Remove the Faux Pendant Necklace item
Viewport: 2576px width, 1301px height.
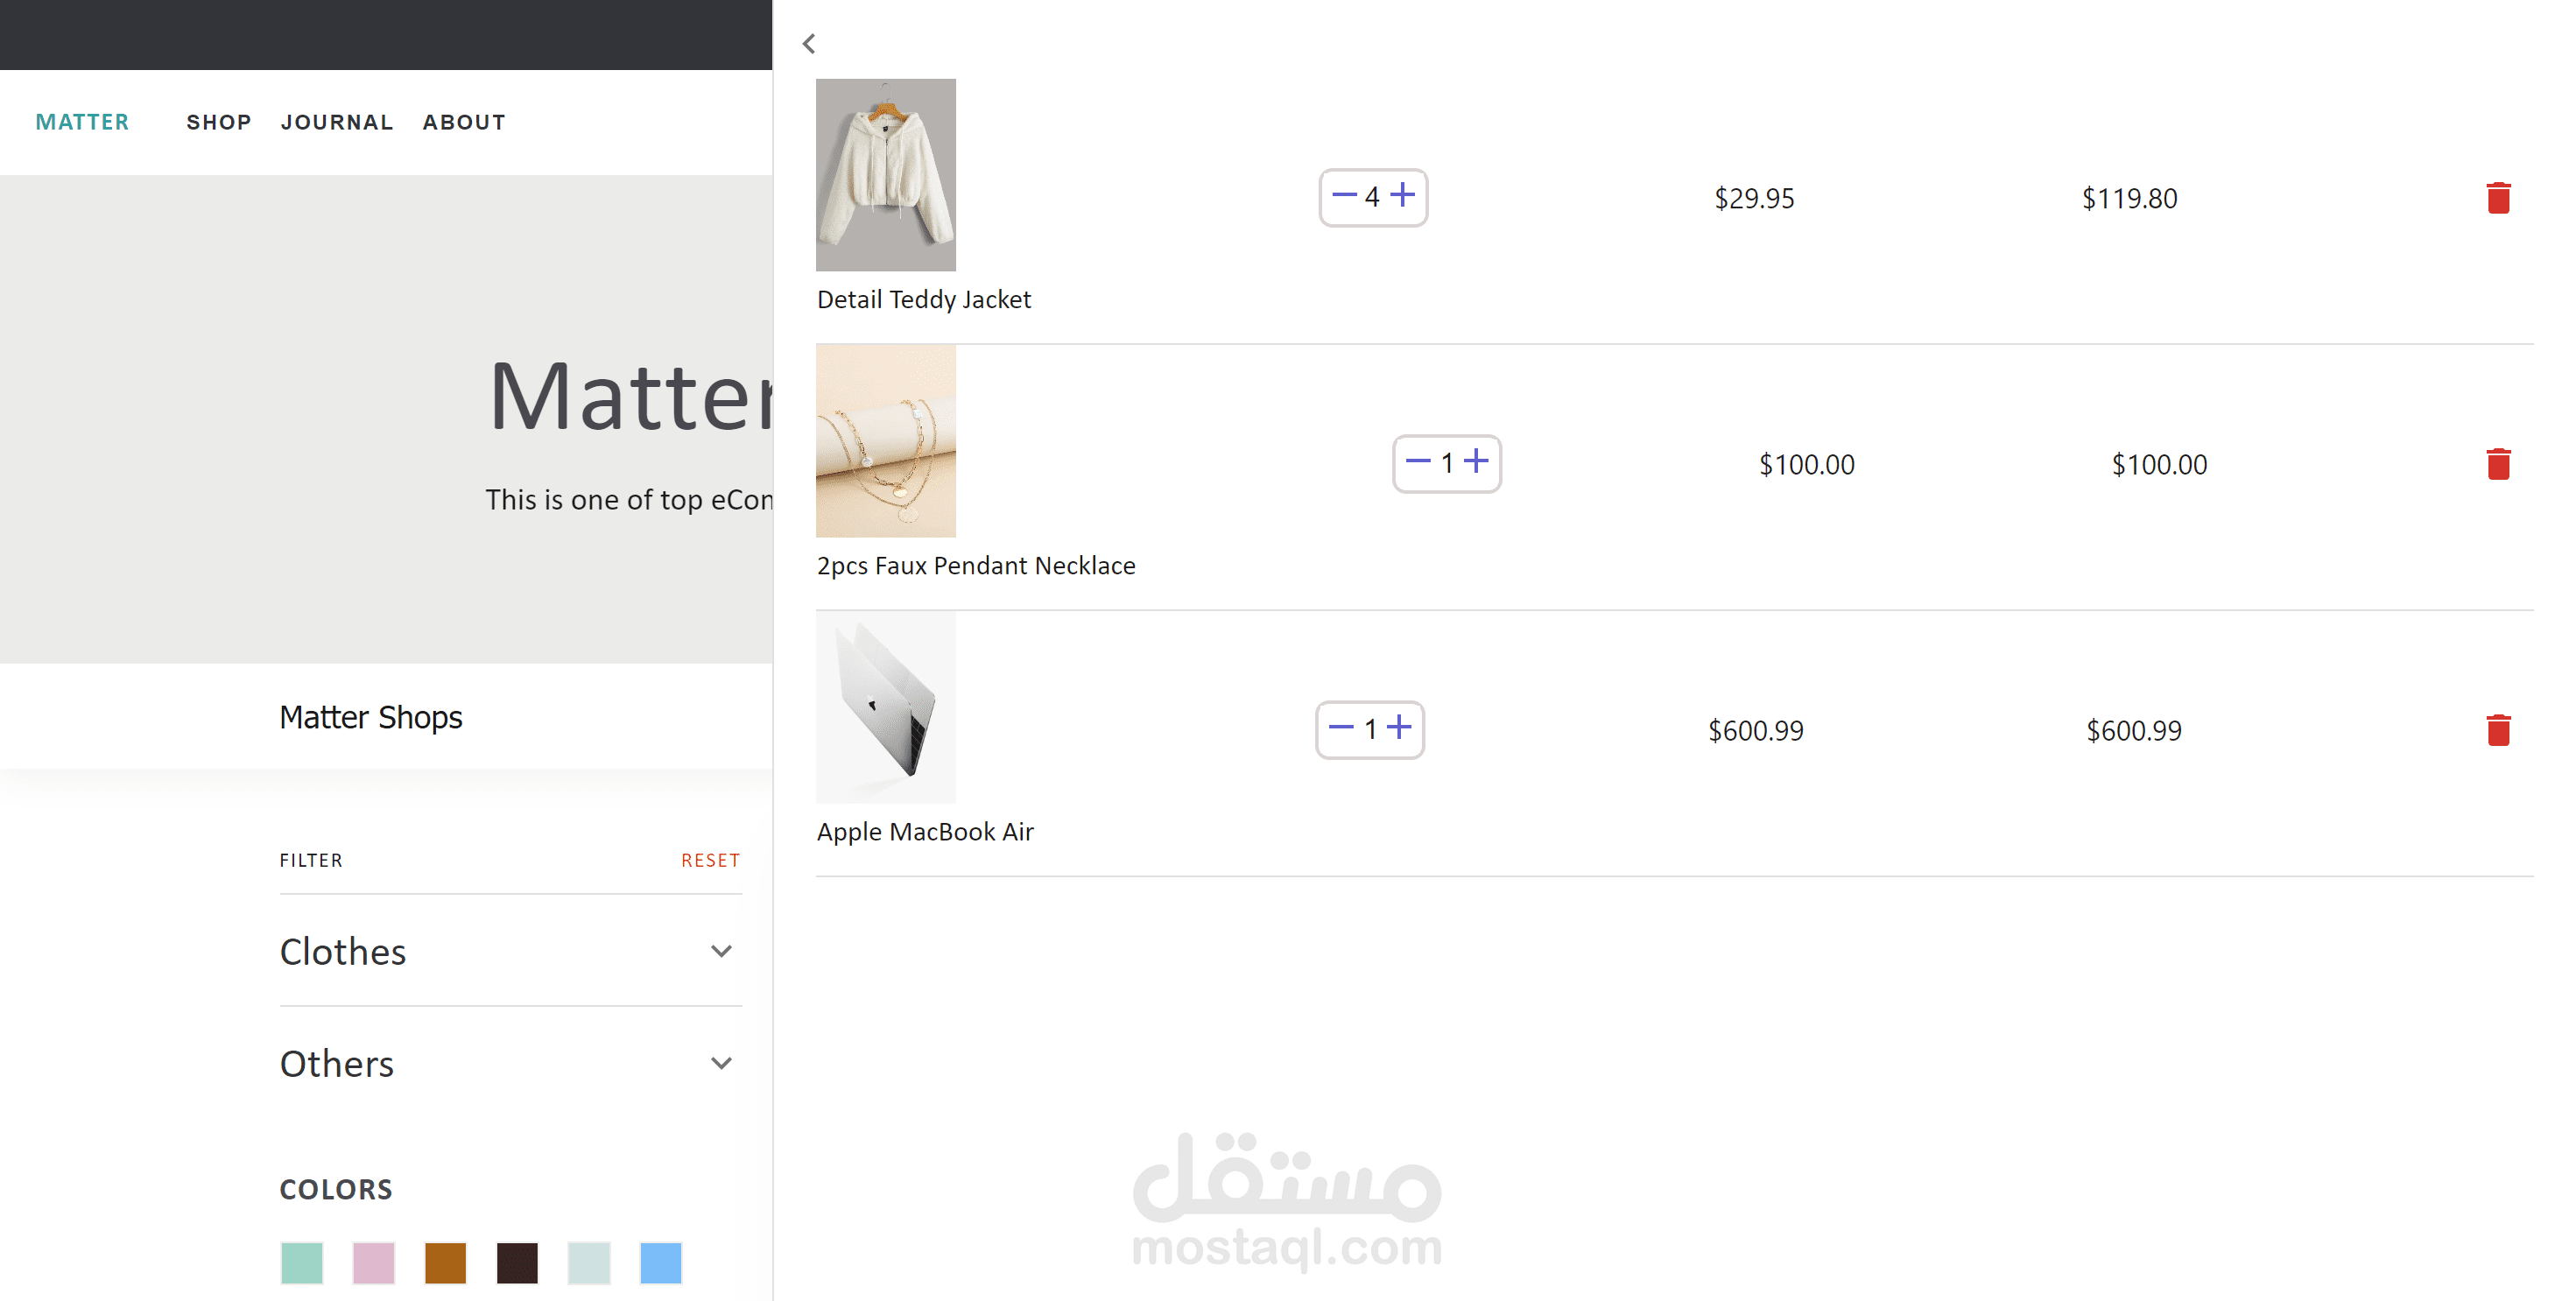click(x=2498, y=464)
